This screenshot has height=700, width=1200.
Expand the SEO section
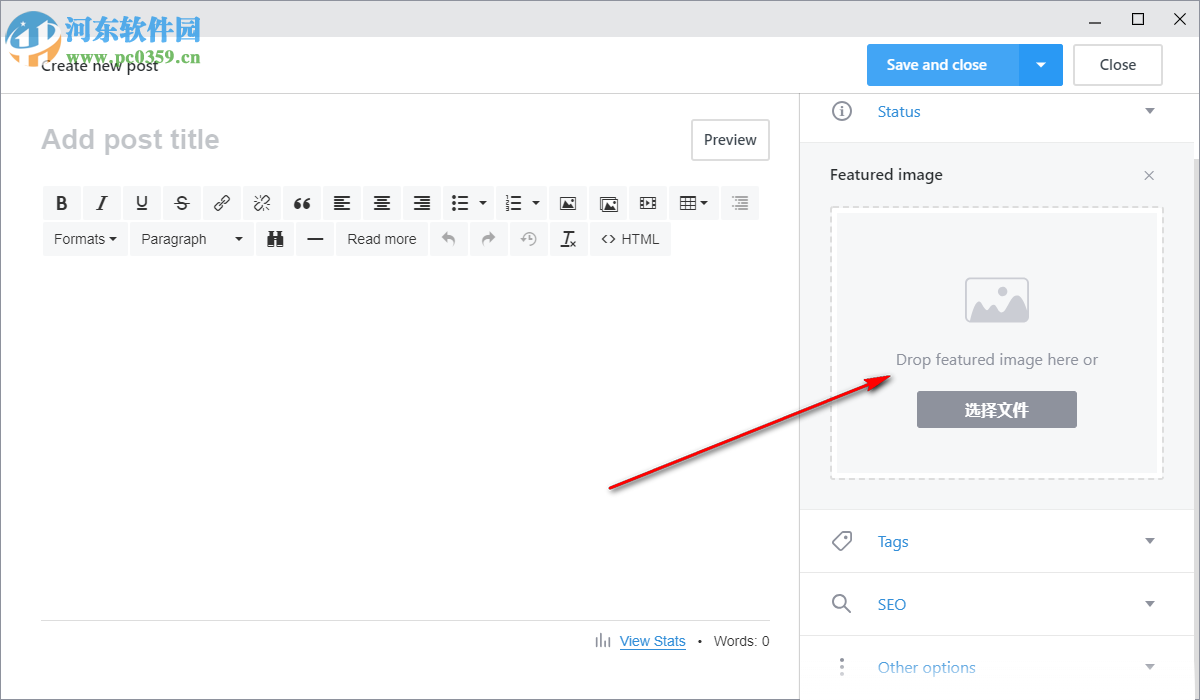pyautogui.click(x=996, y=604)
